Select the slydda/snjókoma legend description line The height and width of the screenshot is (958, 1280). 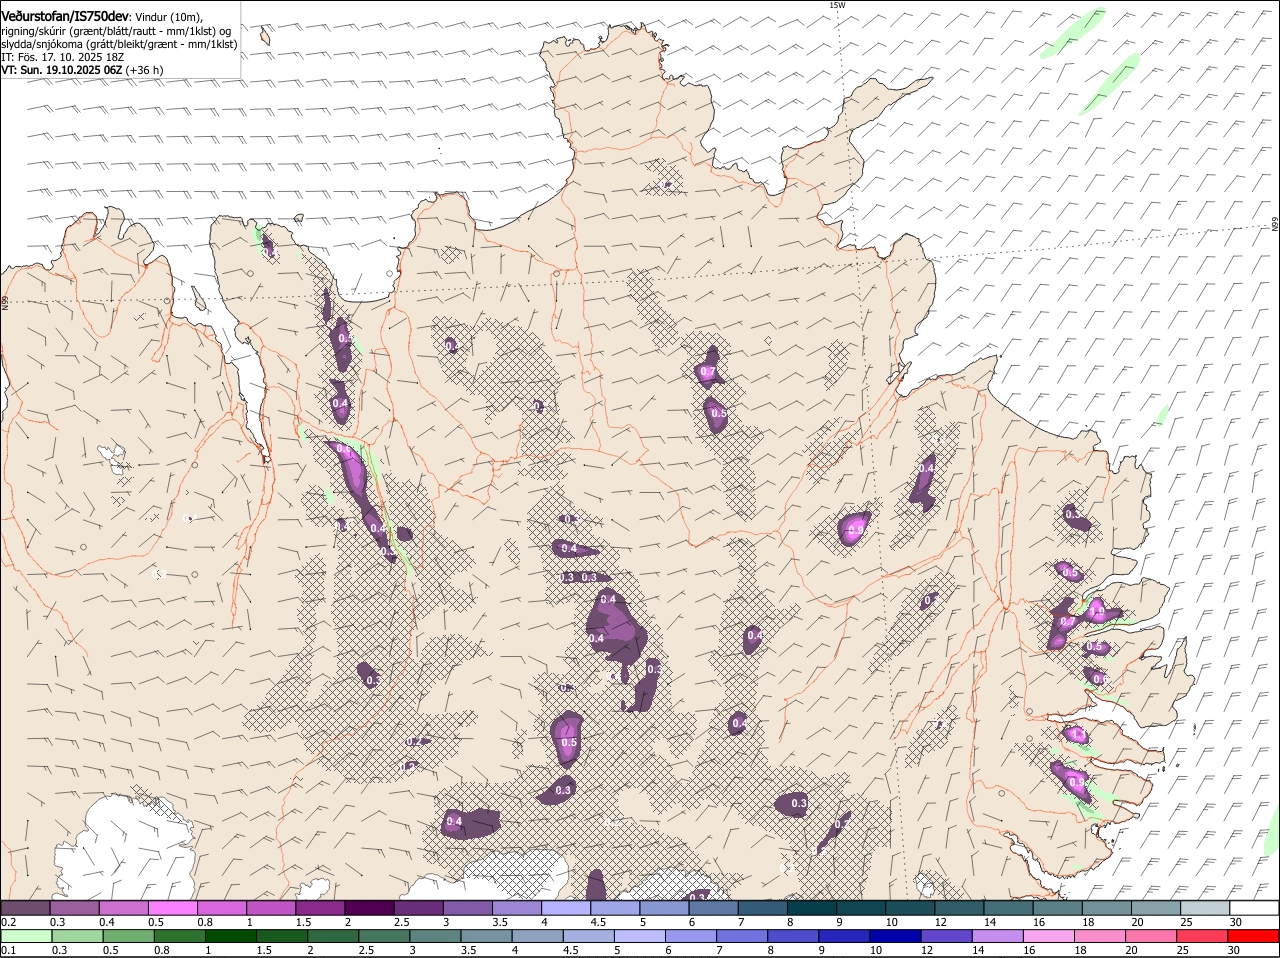(118, 44)
